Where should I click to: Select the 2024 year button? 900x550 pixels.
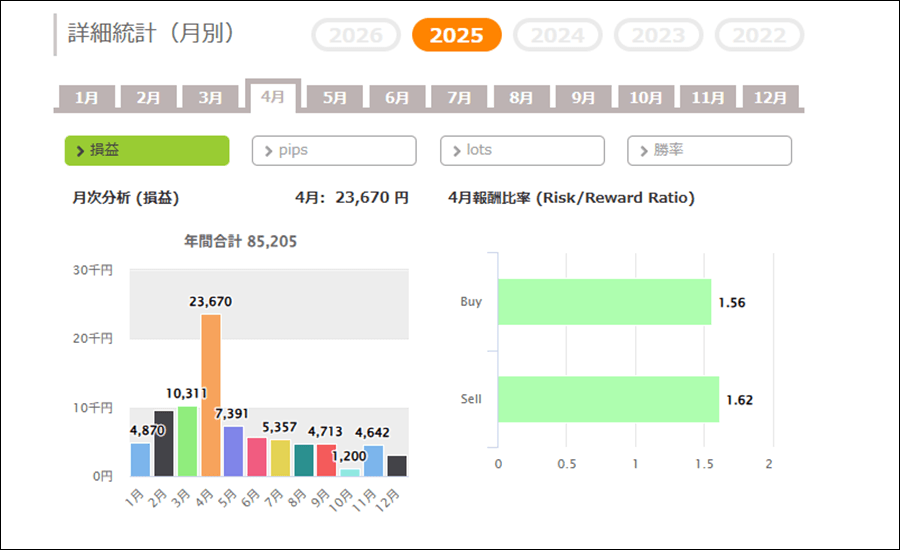557,36
